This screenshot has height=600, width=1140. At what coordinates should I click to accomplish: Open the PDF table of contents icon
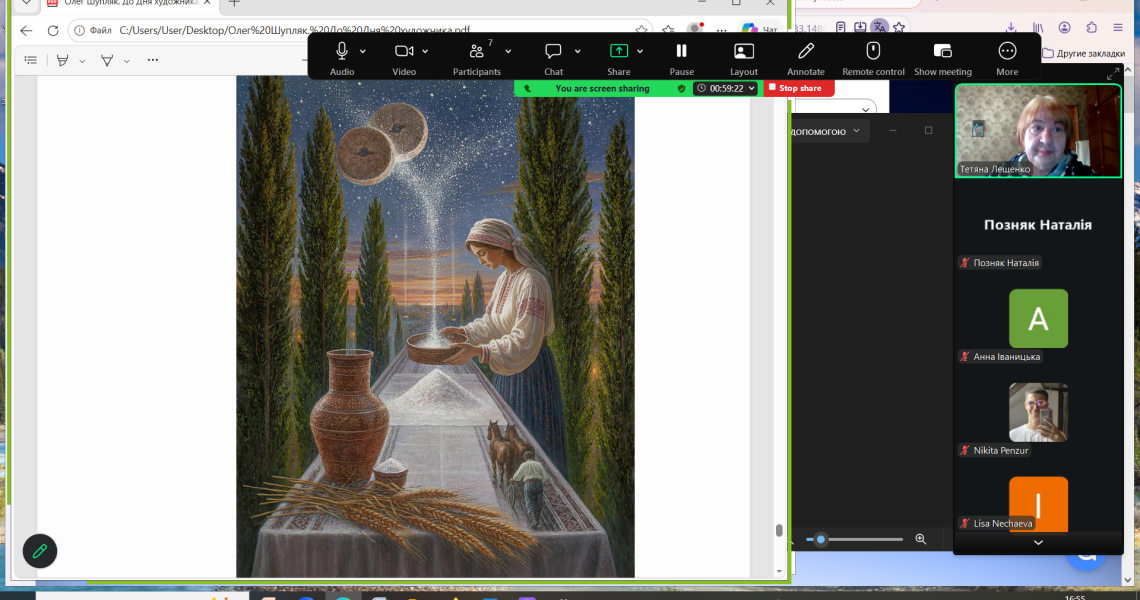tap(31, 60)
